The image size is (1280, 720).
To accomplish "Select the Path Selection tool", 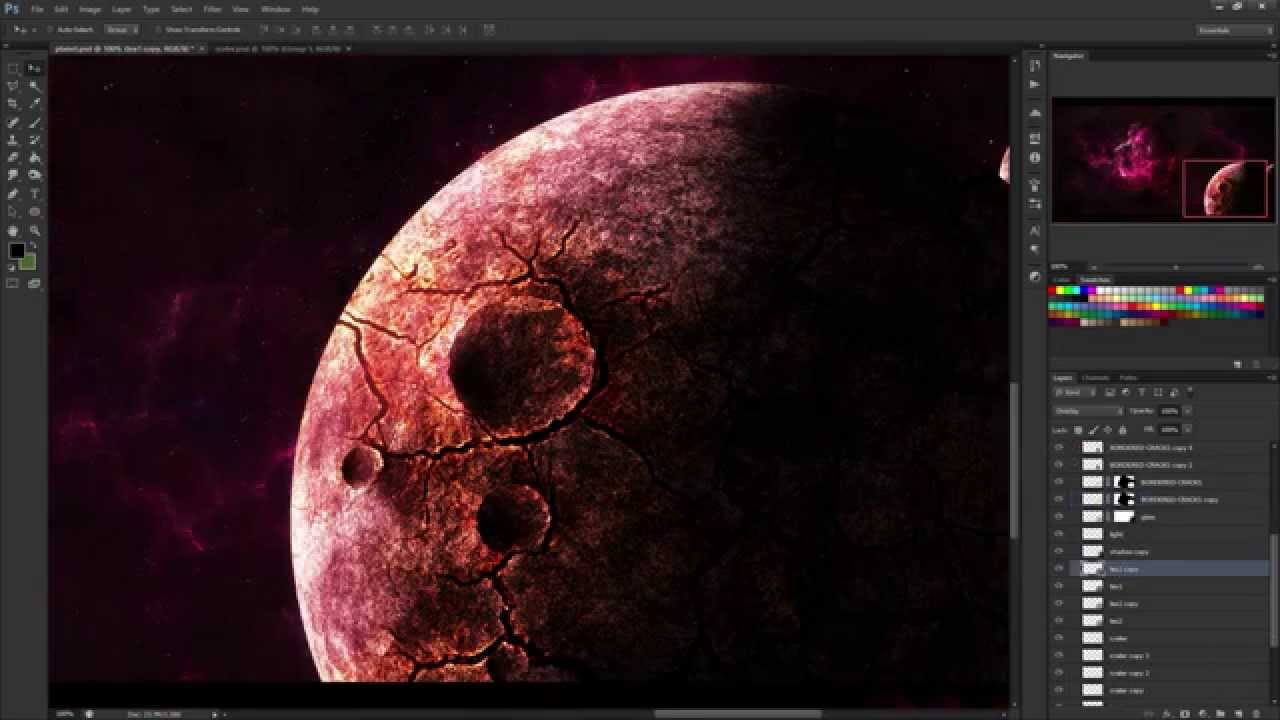I will (13, 212).
